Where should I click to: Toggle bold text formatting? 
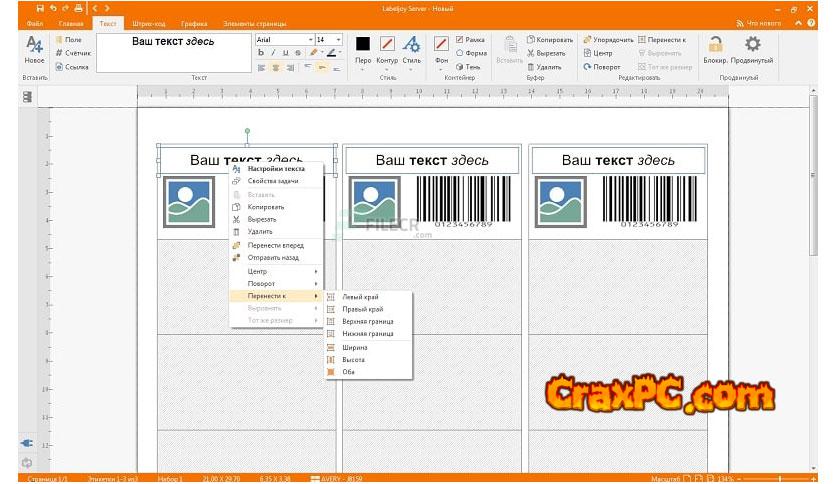click(x=261, y=53)
